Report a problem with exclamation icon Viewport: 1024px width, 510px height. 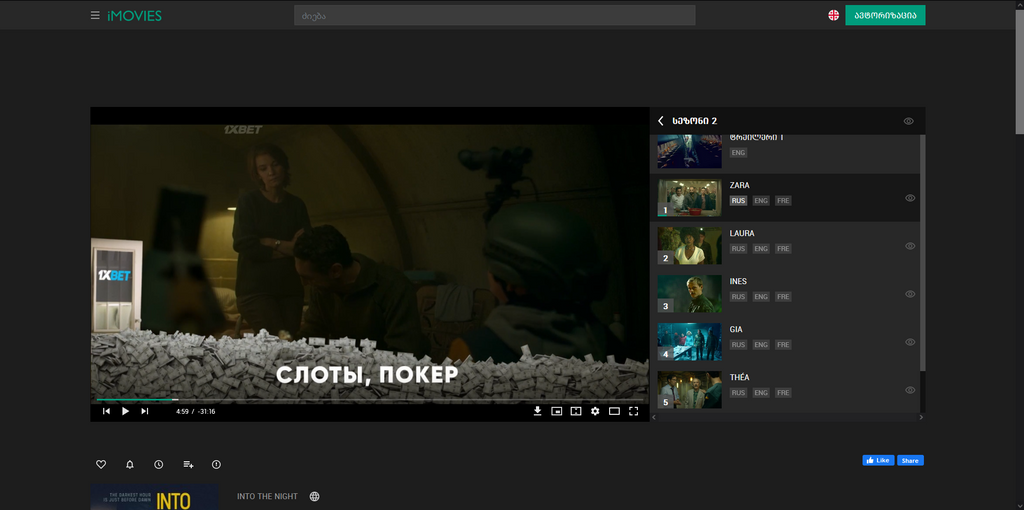click(x=216, y=464)
